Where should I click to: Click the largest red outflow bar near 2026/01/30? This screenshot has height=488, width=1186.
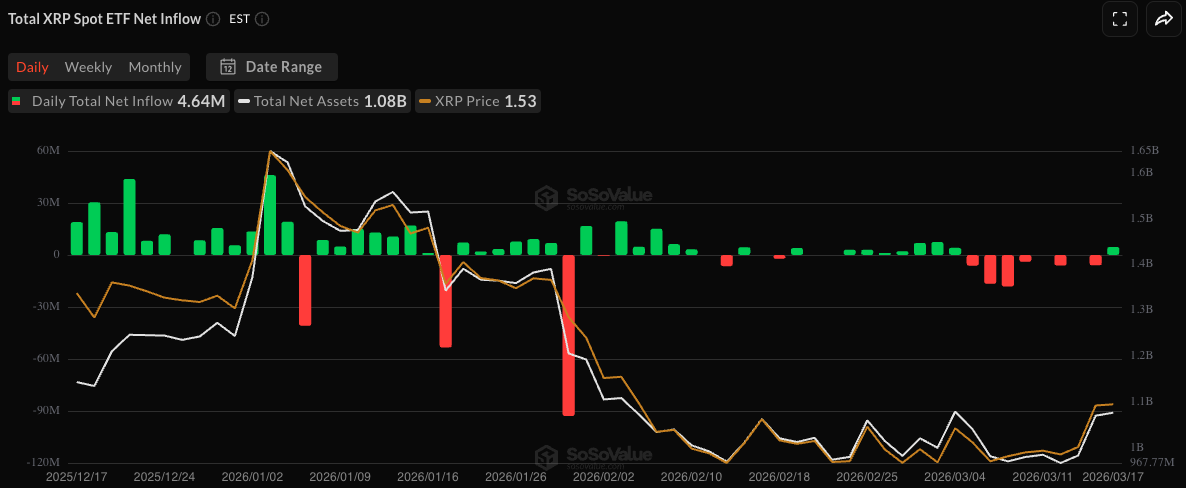569,335
